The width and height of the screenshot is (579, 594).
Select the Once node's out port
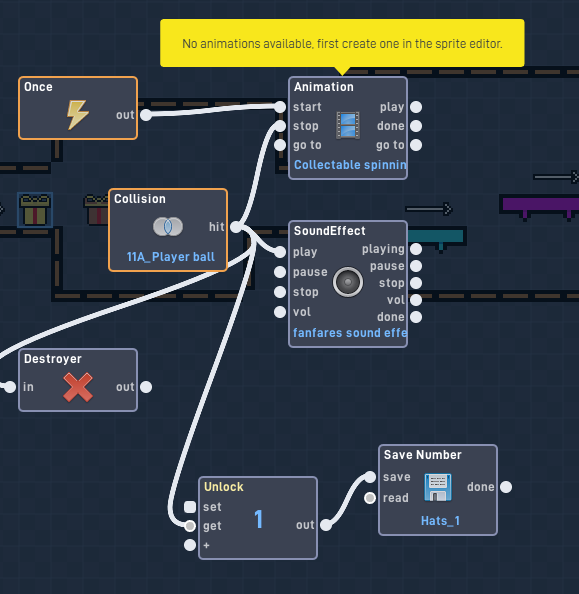(x=146, y=115)
